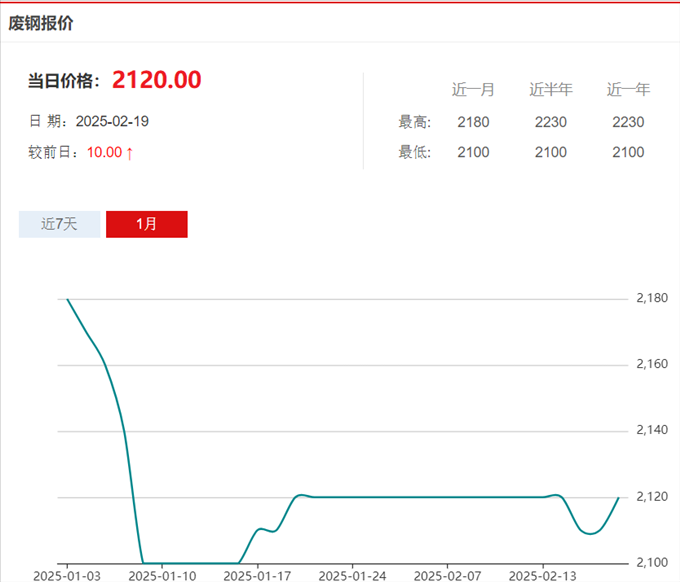Click the 近一月 column header
The height and width of the screenshot is (582, 680).
point(473,89)
